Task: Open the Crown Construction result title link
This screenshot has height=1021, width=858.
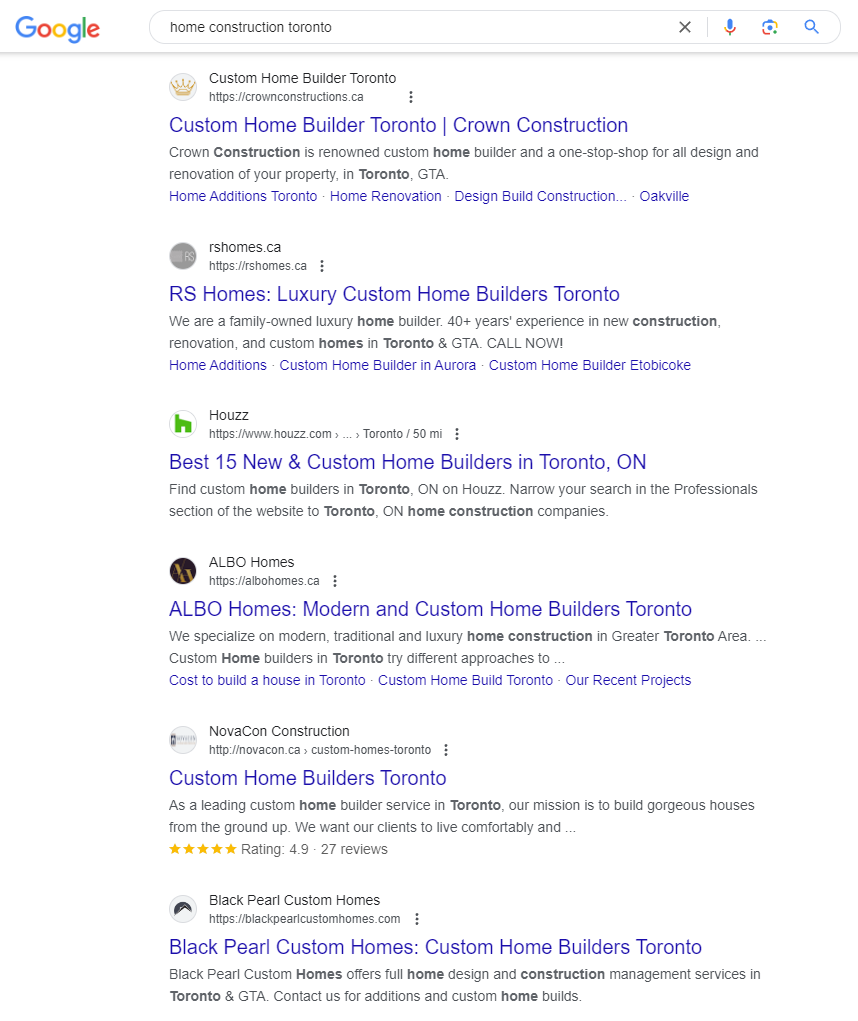Action: 398,125
